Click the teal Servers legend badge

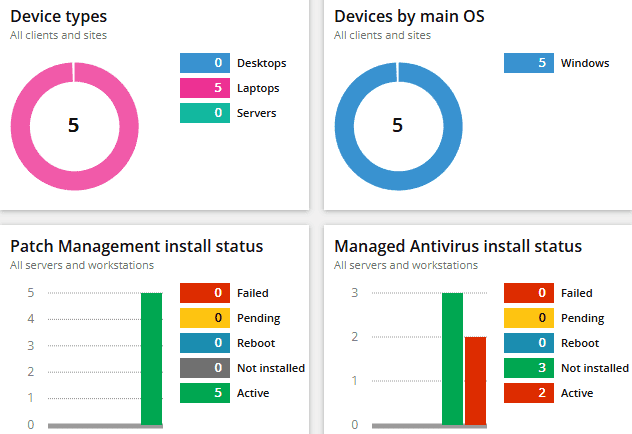205,113
